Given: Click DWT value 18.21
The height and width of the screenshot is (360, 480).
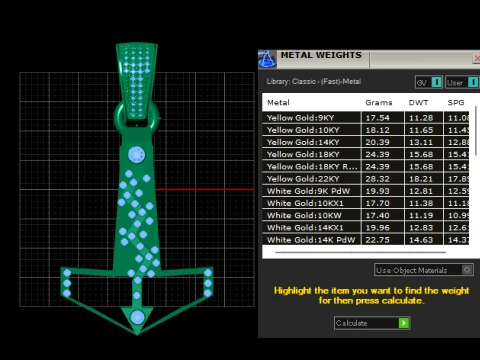Looking at the screenshot, I should (421, 179).
